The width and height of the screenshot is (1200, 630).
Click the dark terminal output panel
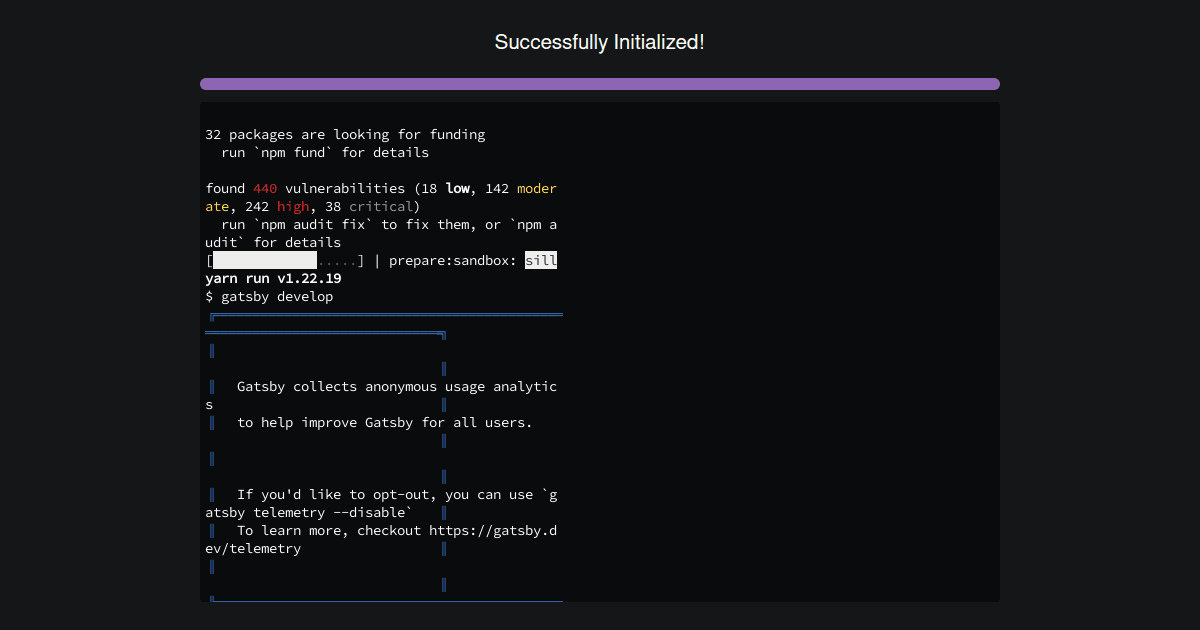click(x=780, y=350)
